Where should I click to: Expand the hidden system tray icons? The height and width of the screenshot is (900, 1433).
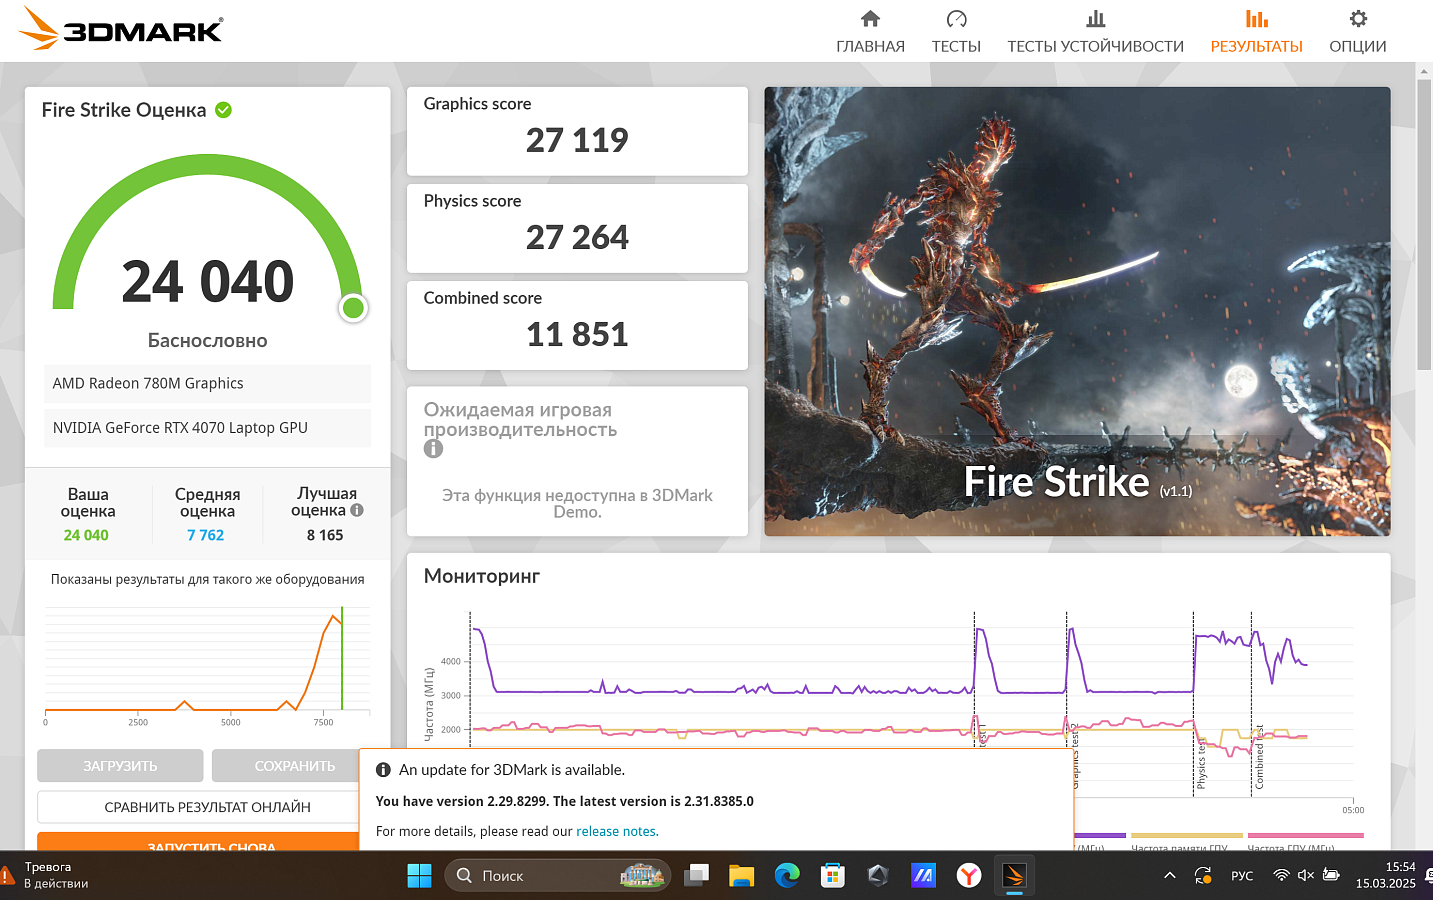(1169, 876)
